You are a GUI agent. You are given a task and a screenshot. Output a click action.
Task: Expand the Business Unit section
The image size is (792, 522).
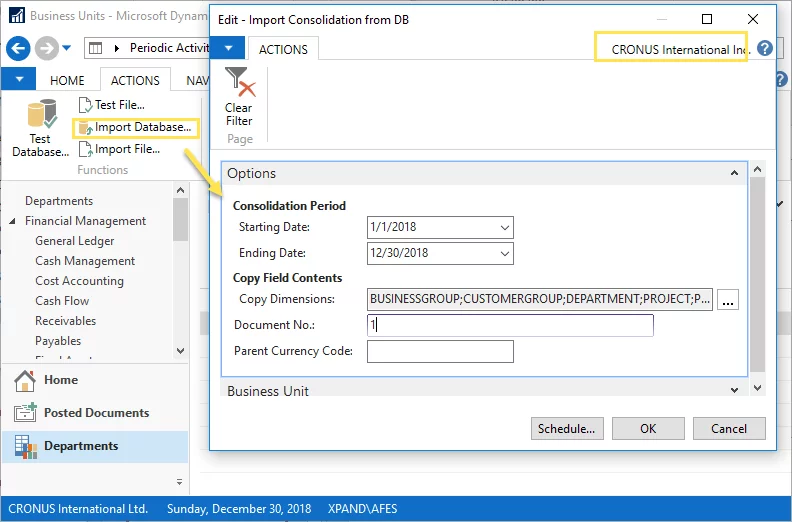coord(734,391)
